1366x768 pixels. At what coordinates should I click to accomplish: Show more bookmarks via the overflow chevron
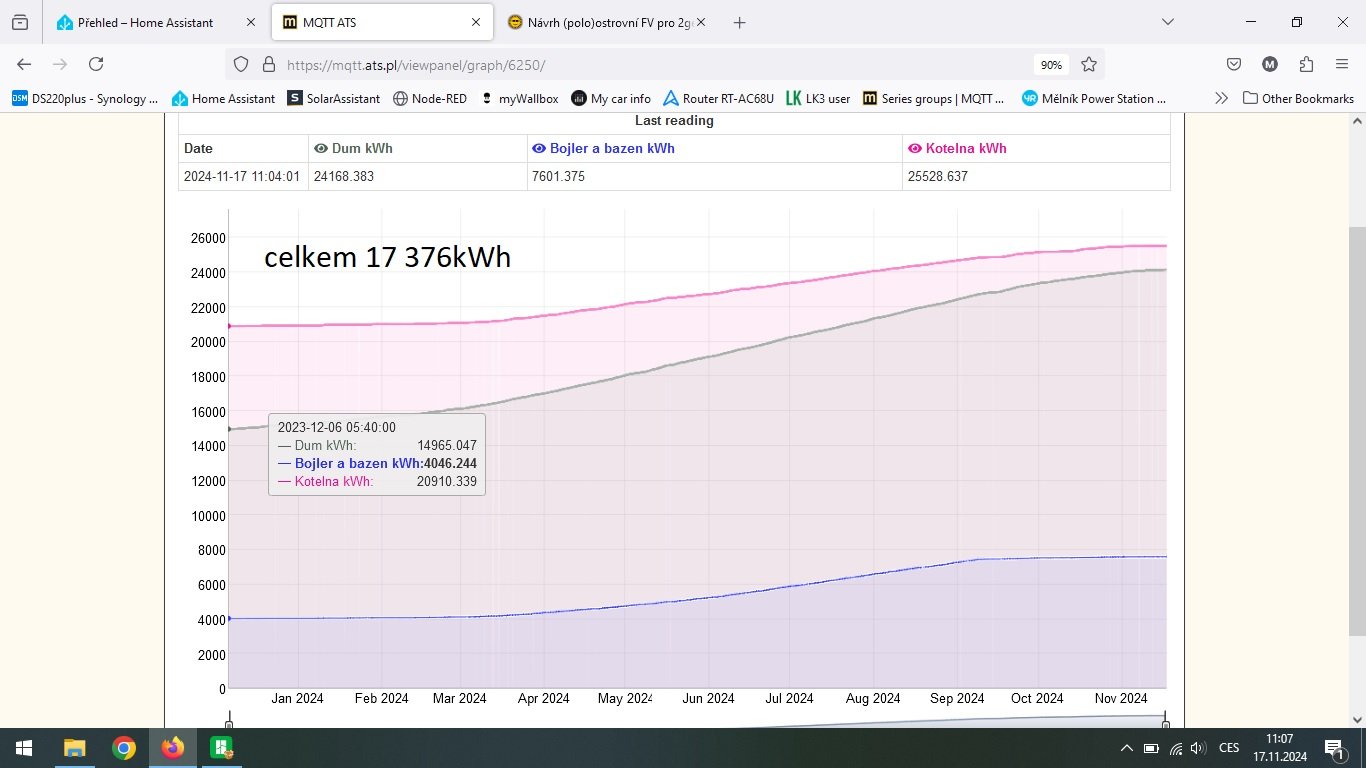tap(1221, 98)
